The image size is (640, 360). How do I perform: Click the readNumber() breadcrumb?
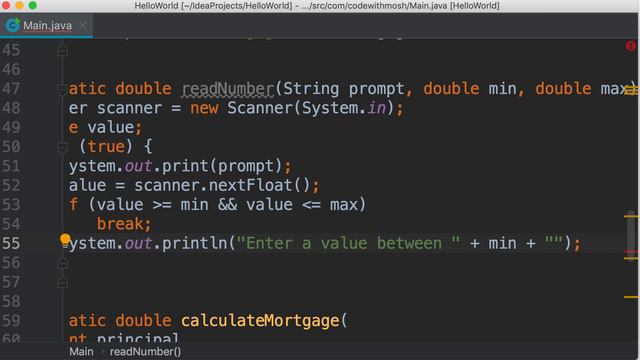pos(145,351)
